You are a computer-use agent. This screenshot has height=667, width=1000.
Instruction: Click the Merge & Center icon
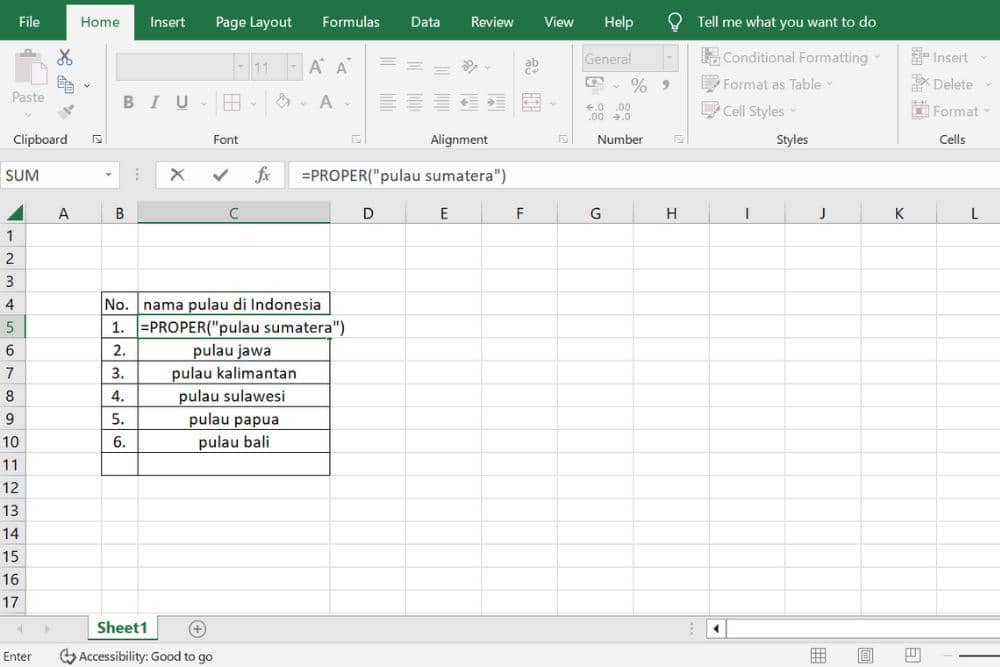pos(531,102)
